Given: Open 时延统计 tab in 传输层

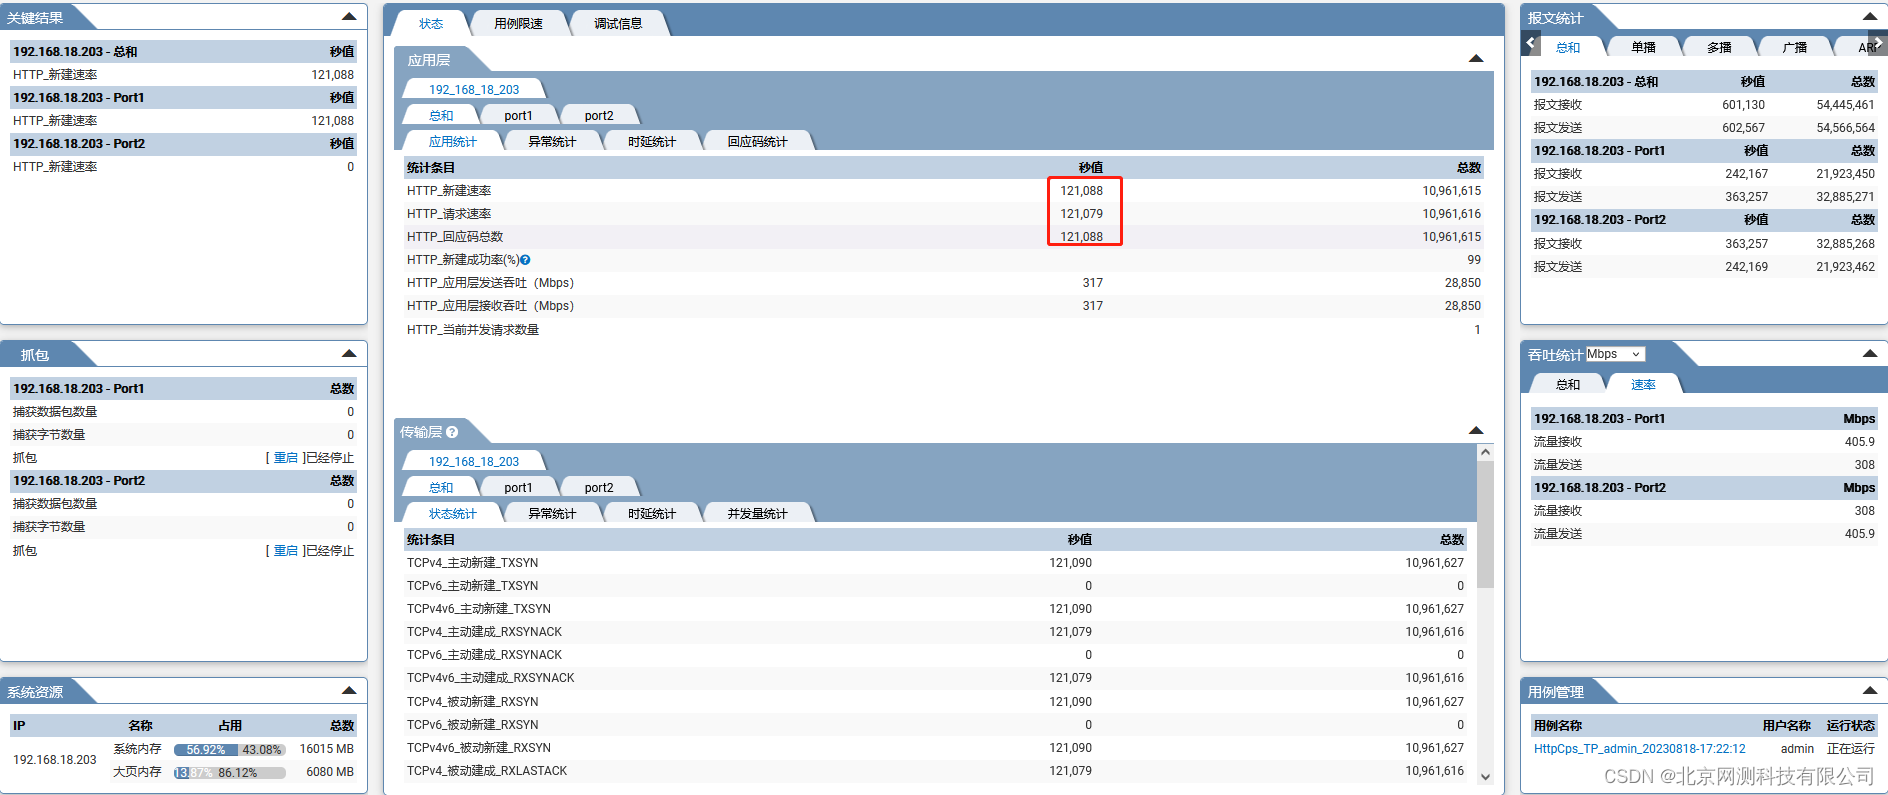Looking at the screenshot, I should coord(652,514).
